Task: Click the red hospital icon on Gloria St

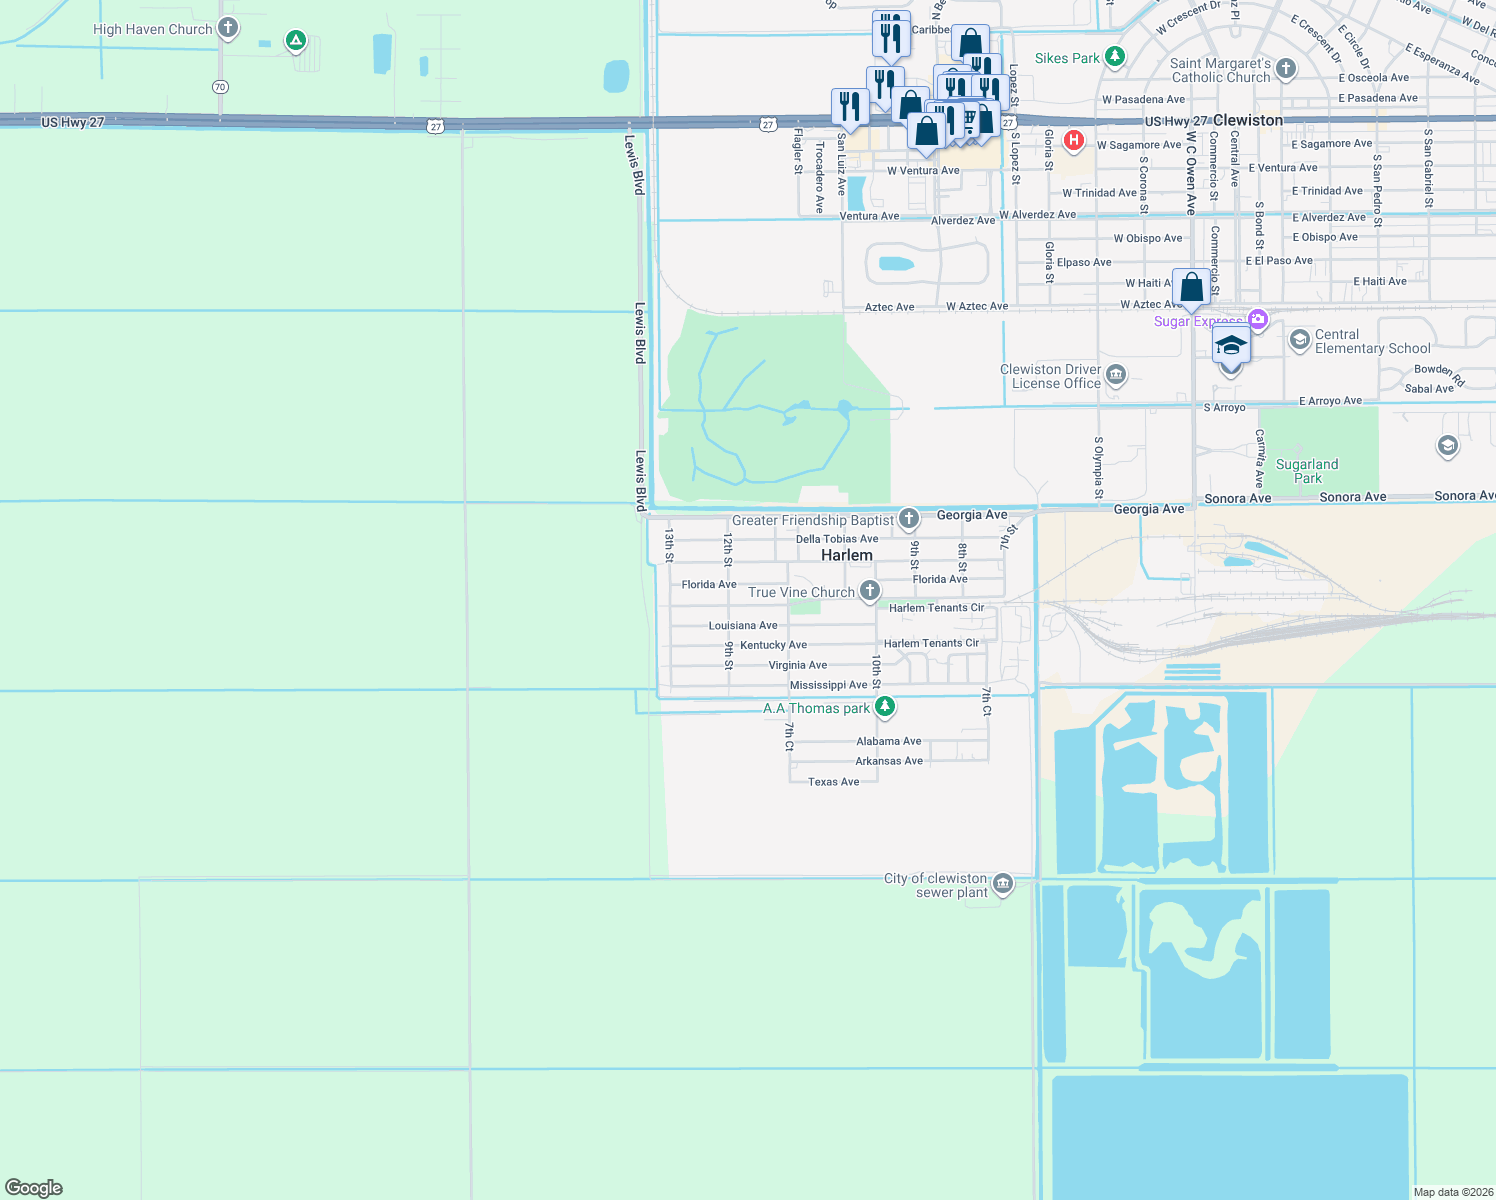Action: click(1073, 140)
